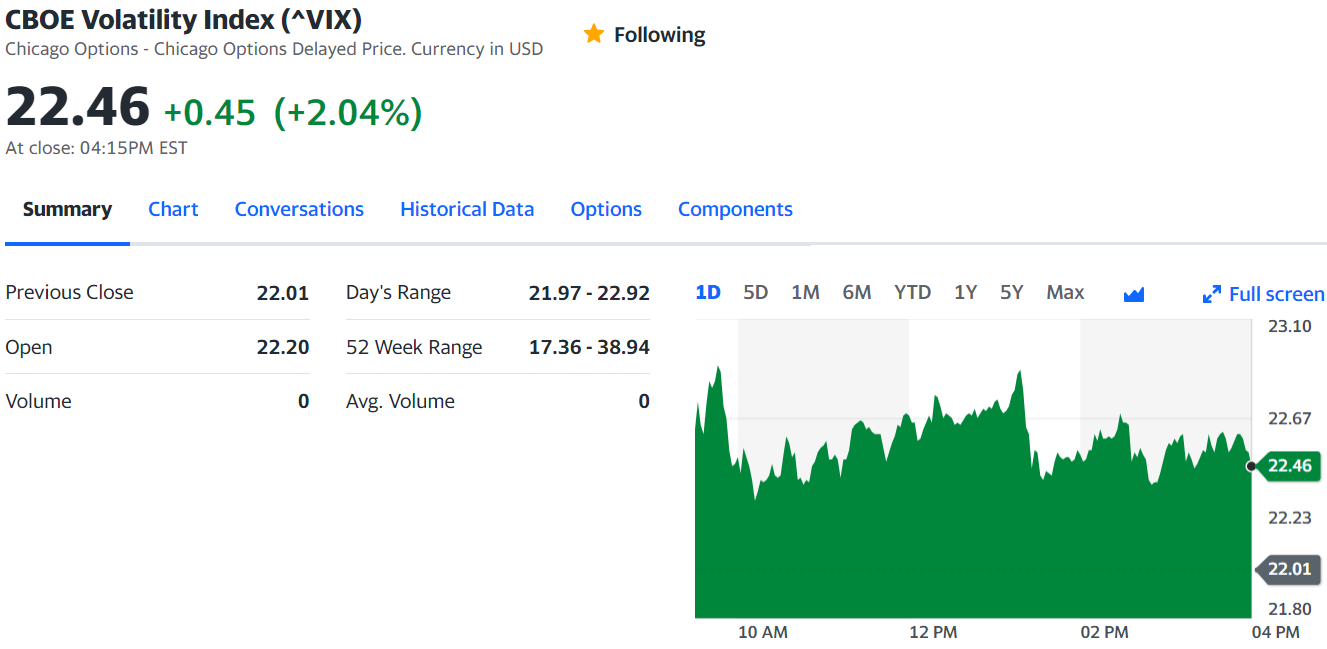This screenshot has height=649, width=1327.
Task: Click the 22.67 y-axis label
Action: click(1289, 418)
